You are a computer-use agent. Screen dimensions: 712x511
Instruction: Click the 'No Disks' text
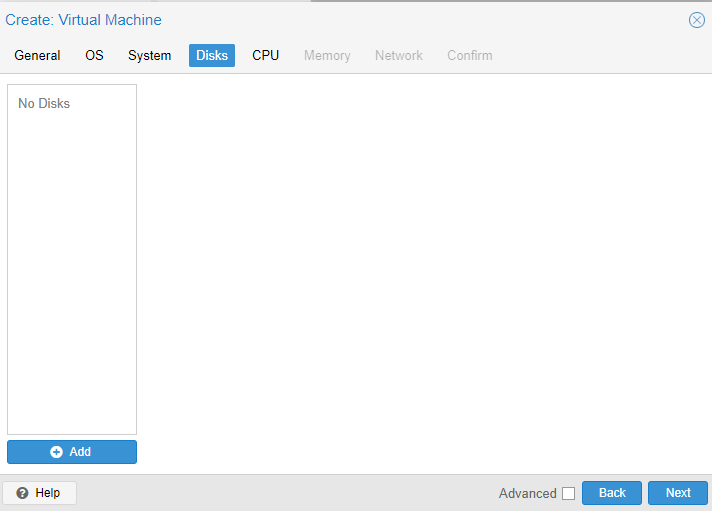click(44, 104)
